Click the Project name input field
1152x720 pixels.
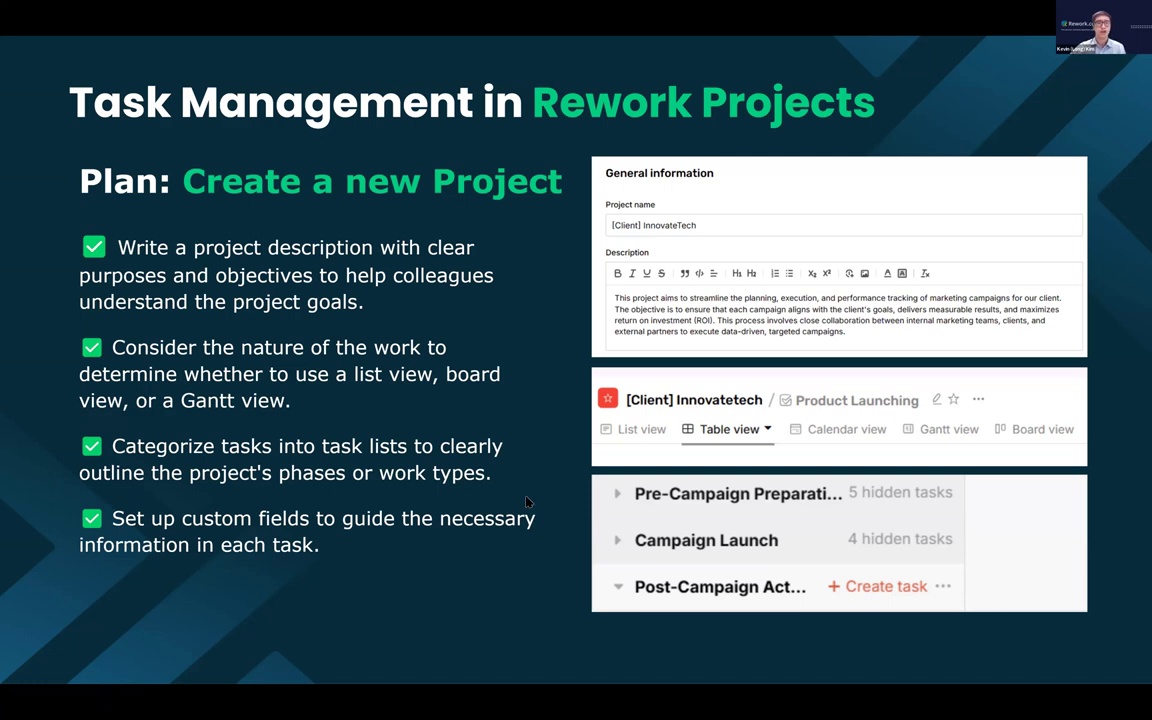(x=843, y=225)
